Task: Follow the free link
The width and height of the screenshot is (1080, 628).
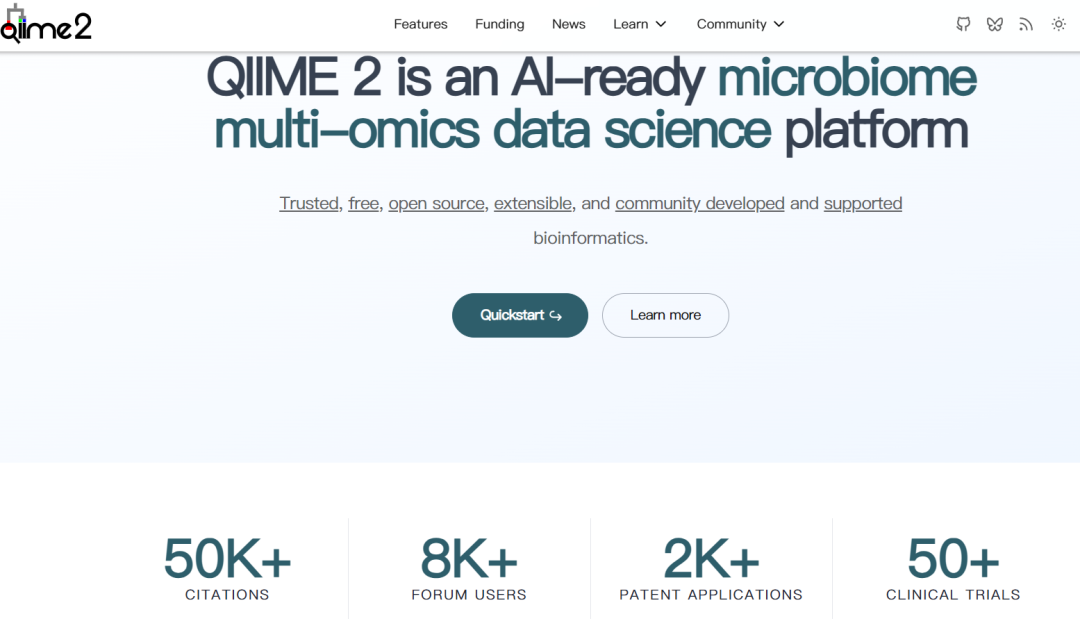Action: [x=364, y=204]
